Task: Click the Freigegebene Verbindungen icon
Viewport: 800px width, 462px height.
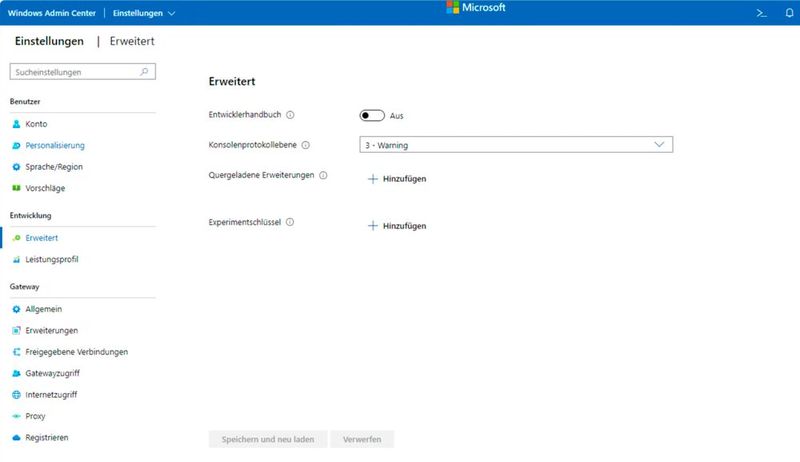Action: (16, 352)
